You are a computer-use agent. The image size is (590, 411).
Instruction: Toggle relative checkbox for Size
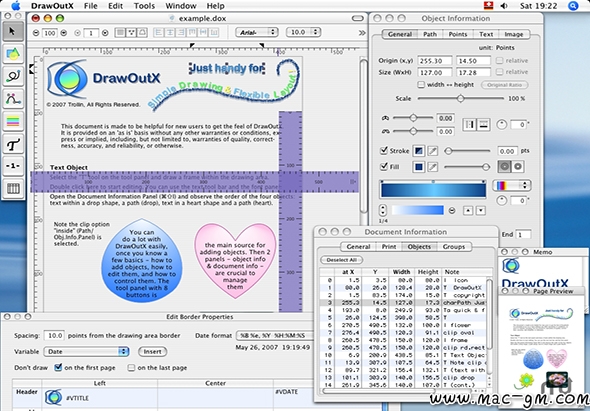pyautogui.click(x=499, y=72)
